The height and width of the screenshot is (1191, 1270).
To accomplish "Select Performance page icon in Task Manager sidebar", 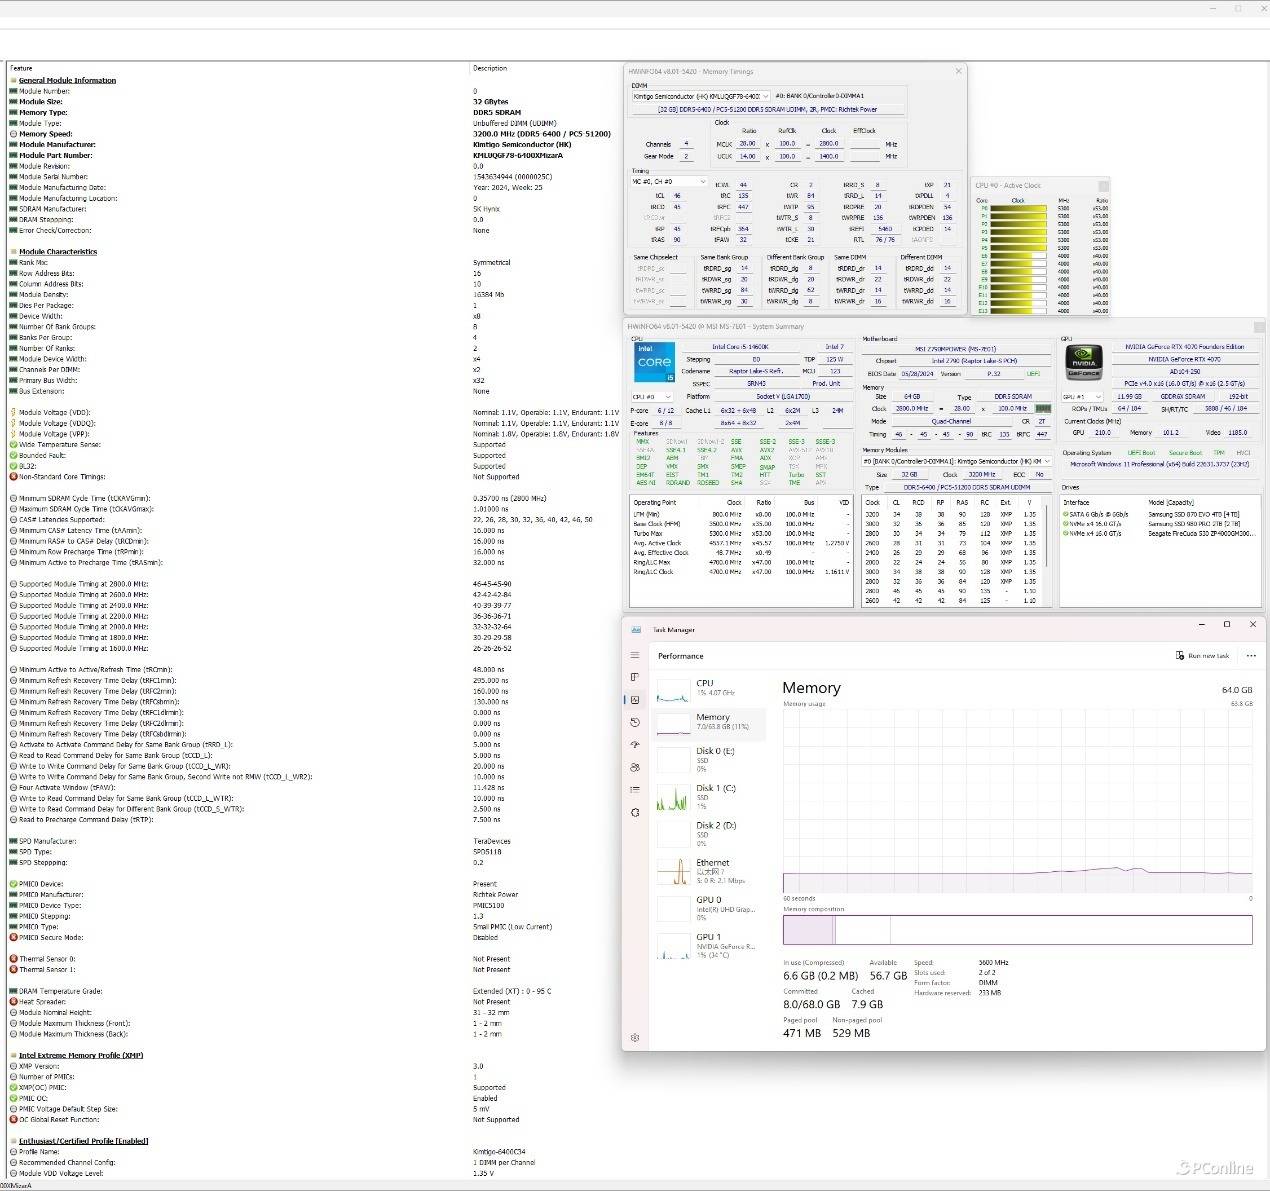I will 635,700.
